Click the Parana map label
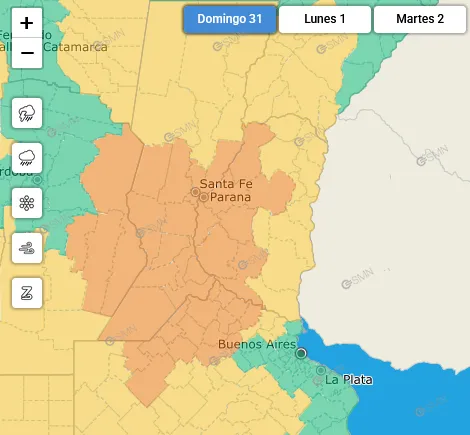The width and height of the screenshot is (470, 435). pyautogui.click(x=230, y=197)
